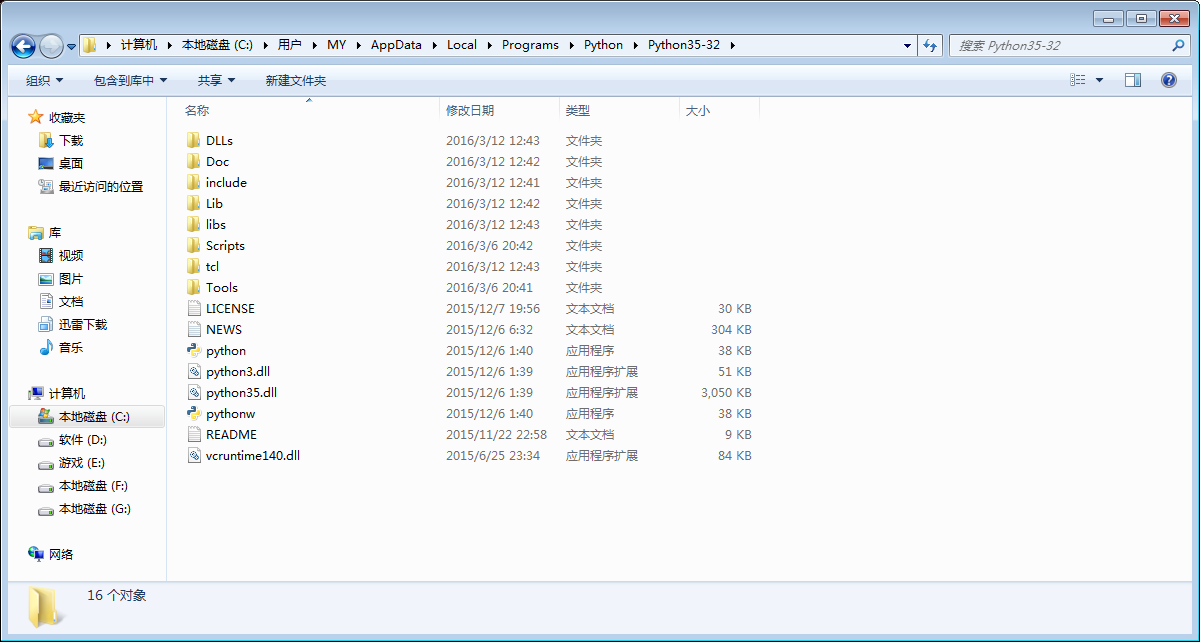Click the refresh icon beside address bar
Image resolution: width=1200 pixels, height=642 pixels.
click(930, 45)
